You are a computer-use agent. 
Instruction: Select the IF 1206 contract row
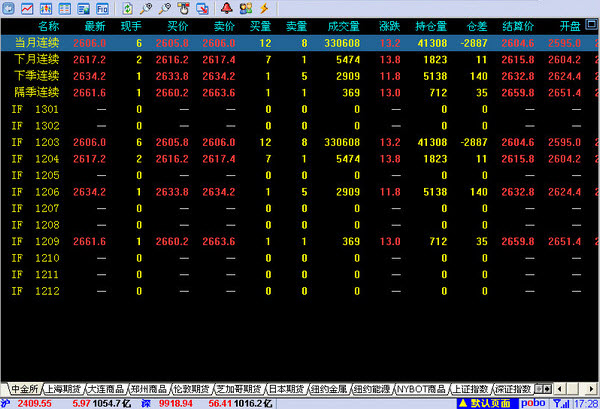pyautogui.click(x=299, y=192)
